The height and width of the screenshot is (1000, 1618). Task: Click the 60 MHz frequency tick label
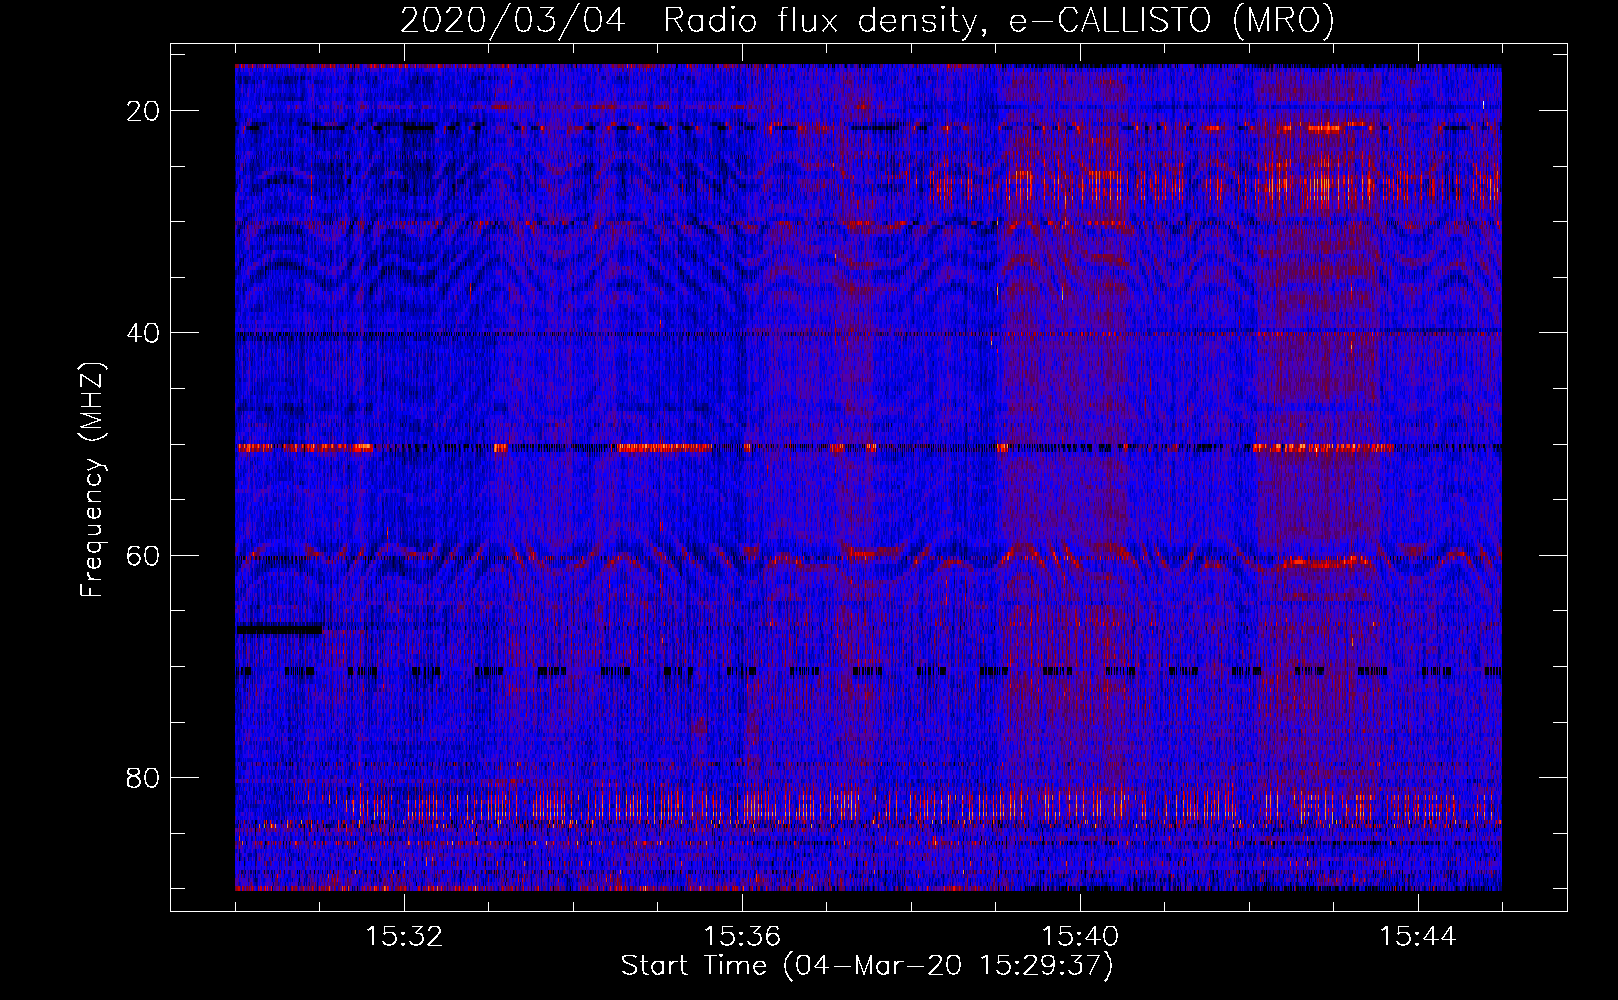pyautogui.click(x=144, y=555)
